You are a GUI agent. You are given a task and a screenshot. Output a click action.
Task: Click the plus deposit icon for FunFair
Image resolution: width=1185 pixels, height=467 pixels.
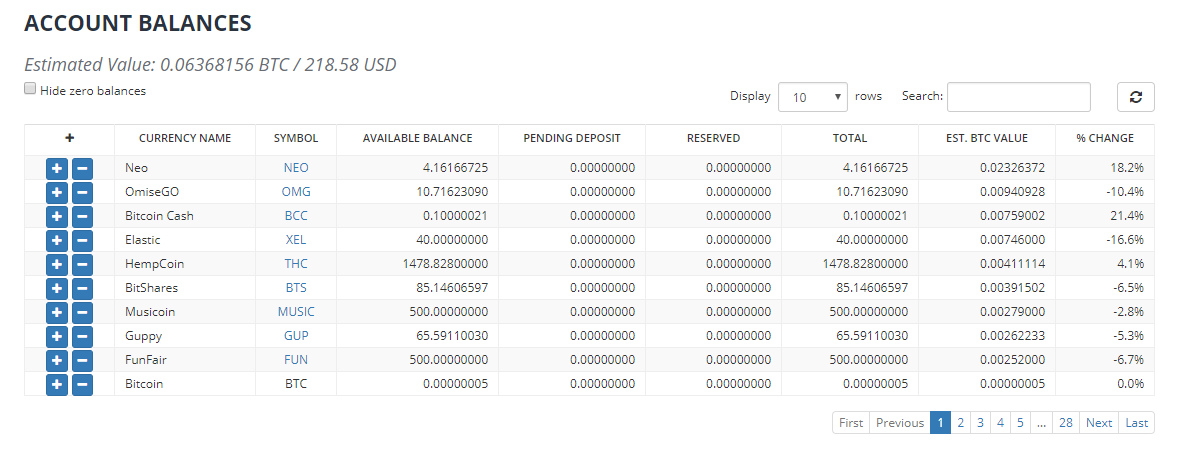pos(57,360)
